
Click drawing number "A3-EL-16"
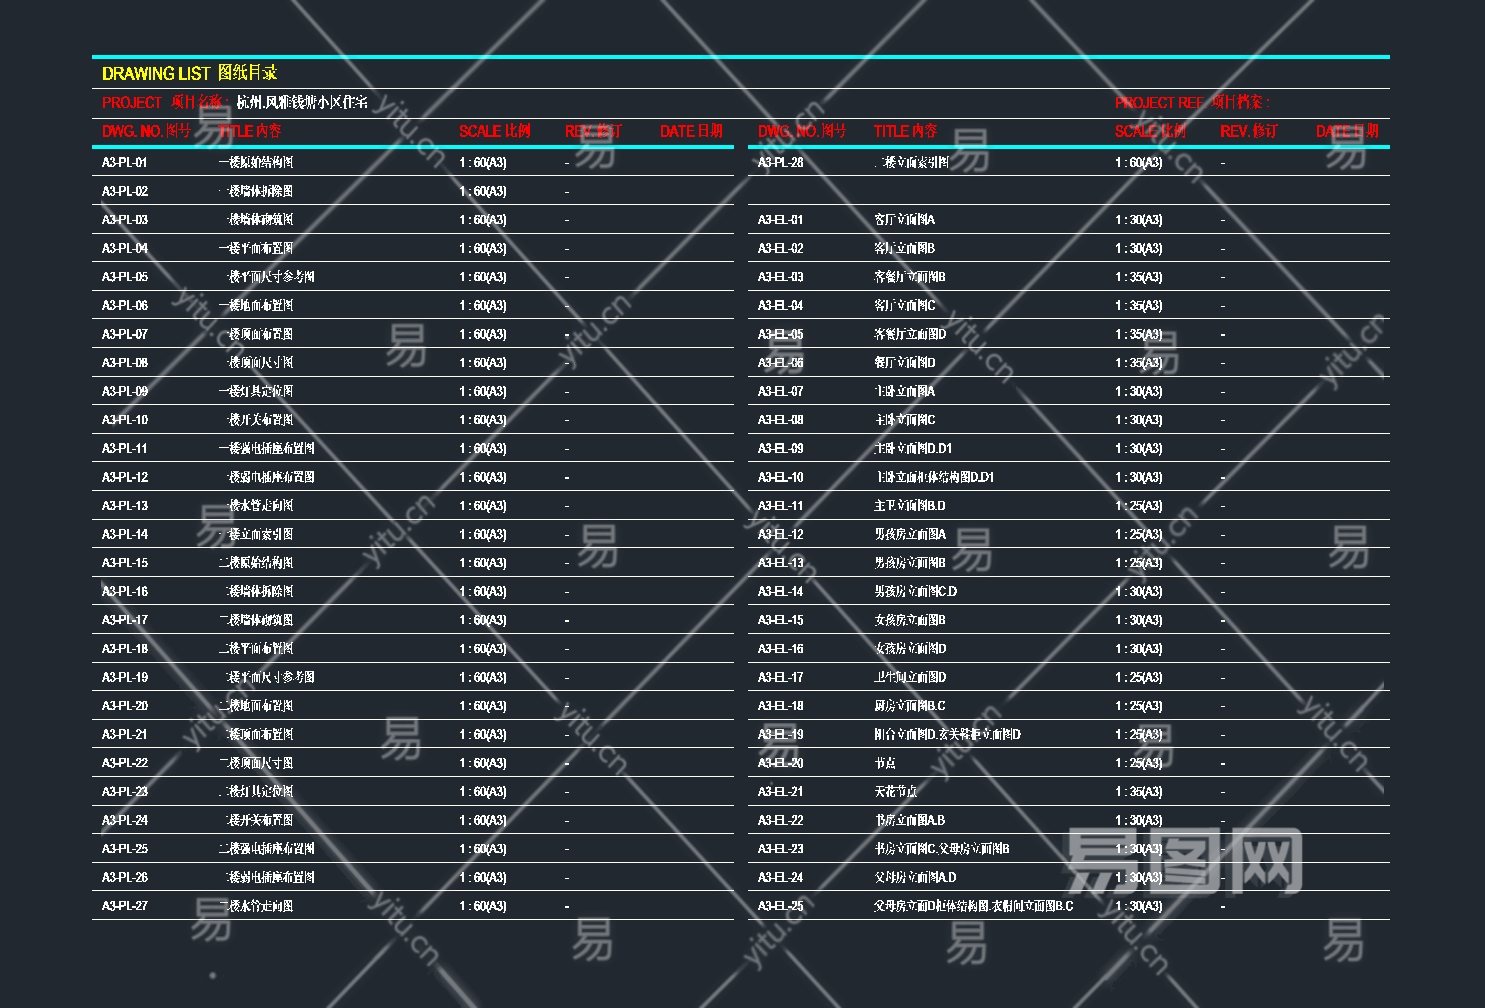tap(781, 649)
